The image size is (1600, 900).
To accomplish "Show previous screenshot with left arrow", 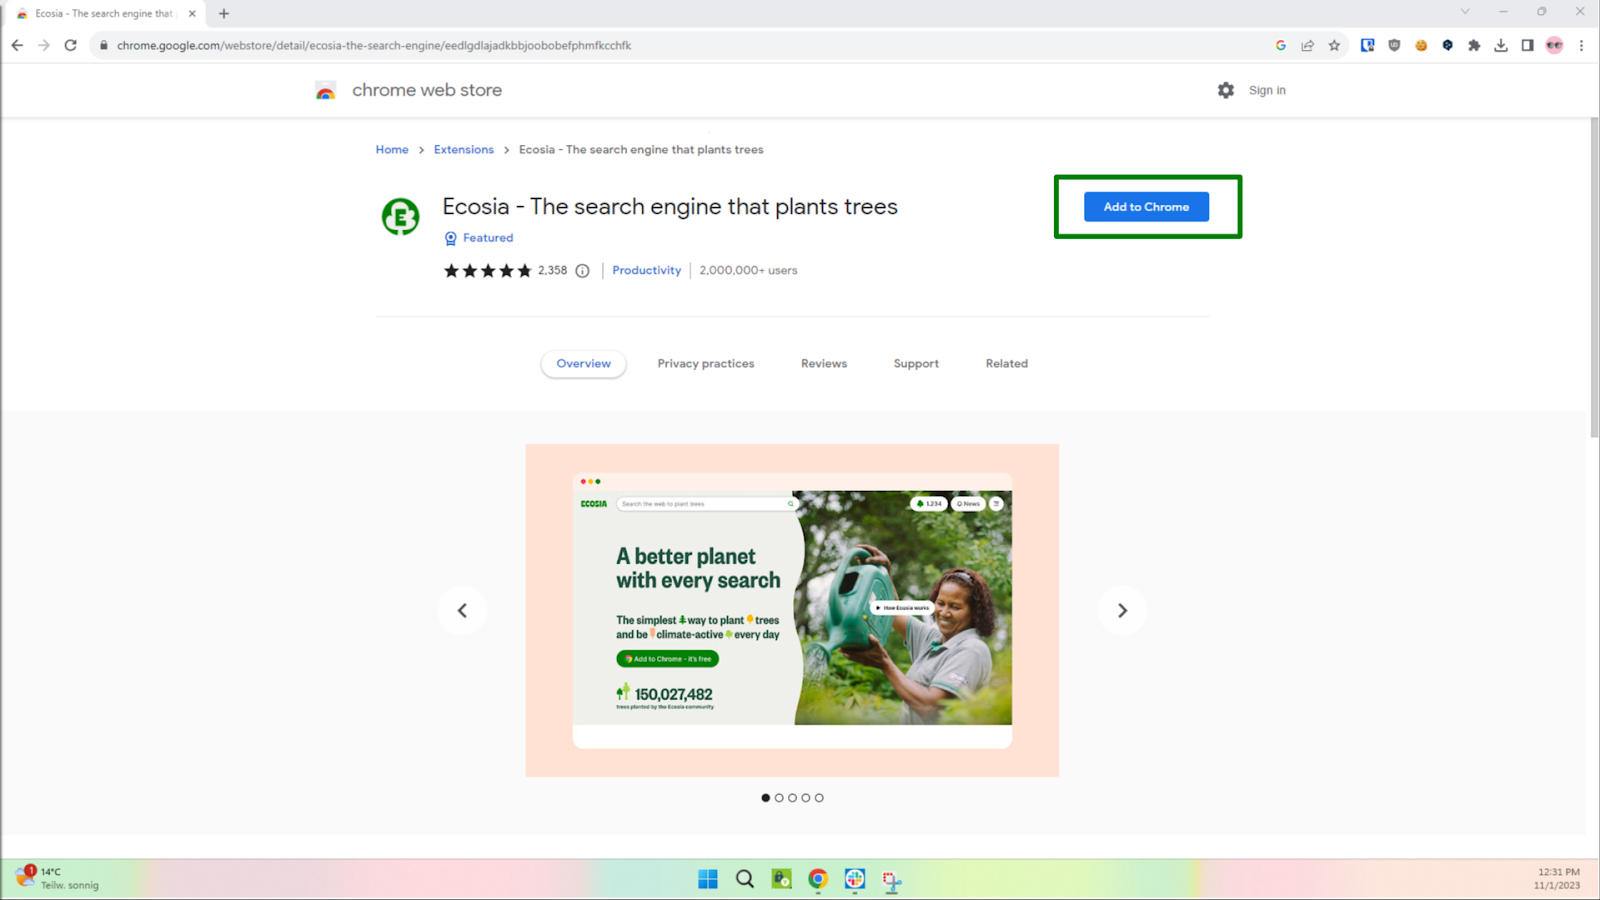I will coord(462,610).
